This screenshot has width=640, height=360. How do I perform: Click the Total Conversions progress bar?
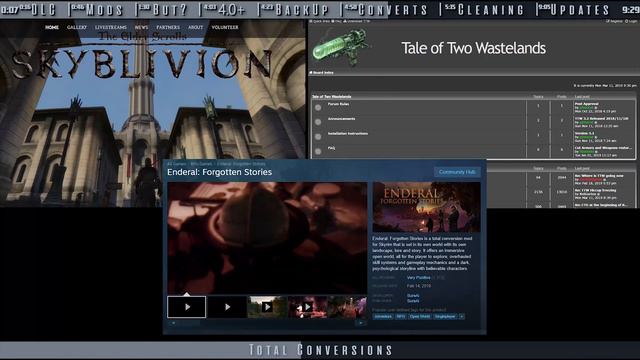pyautogui.click(x=320, y=350)
